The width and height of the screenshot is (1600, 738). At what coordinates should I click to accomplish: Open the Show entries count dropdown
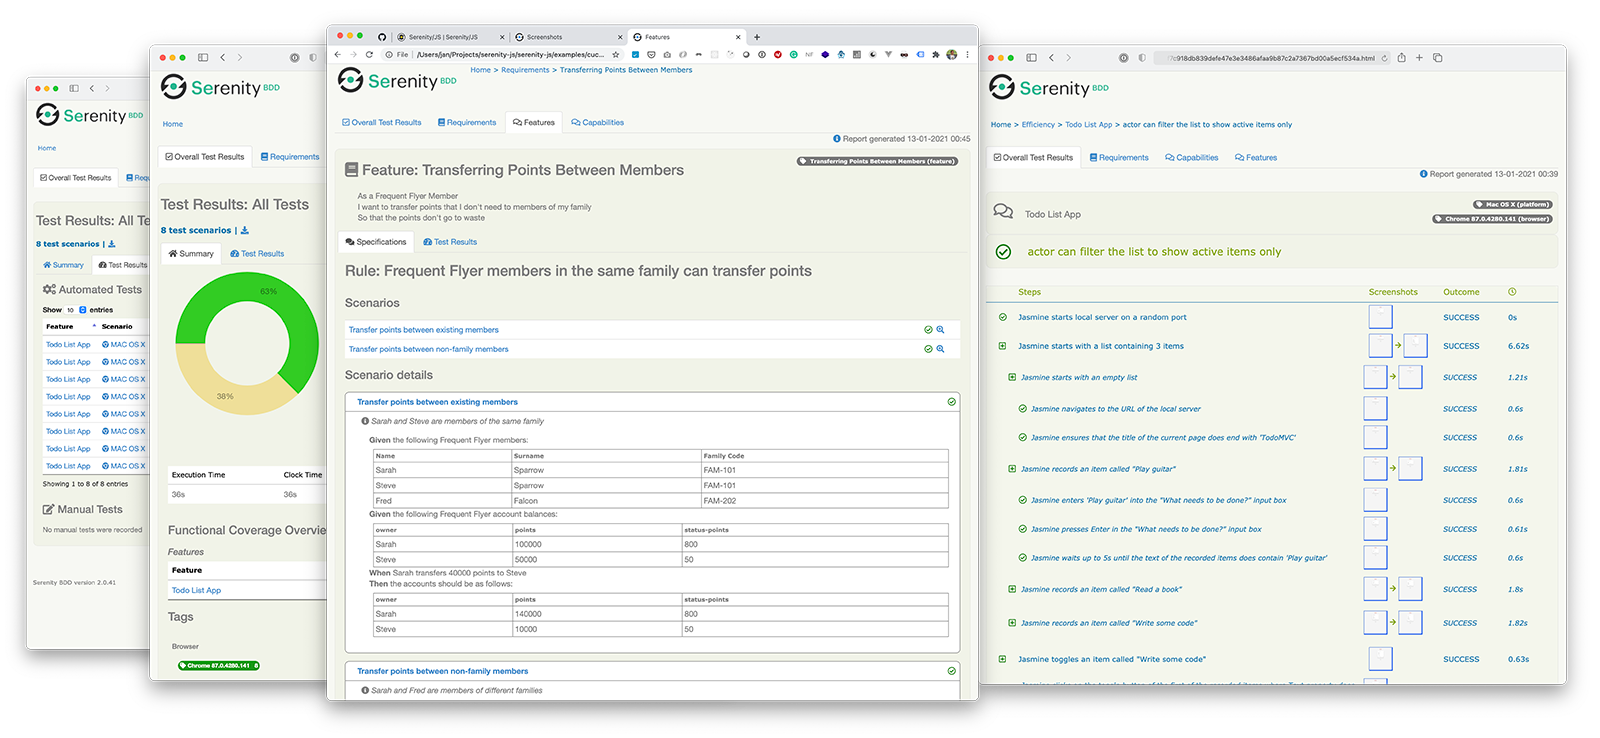(x=77, y=310)
